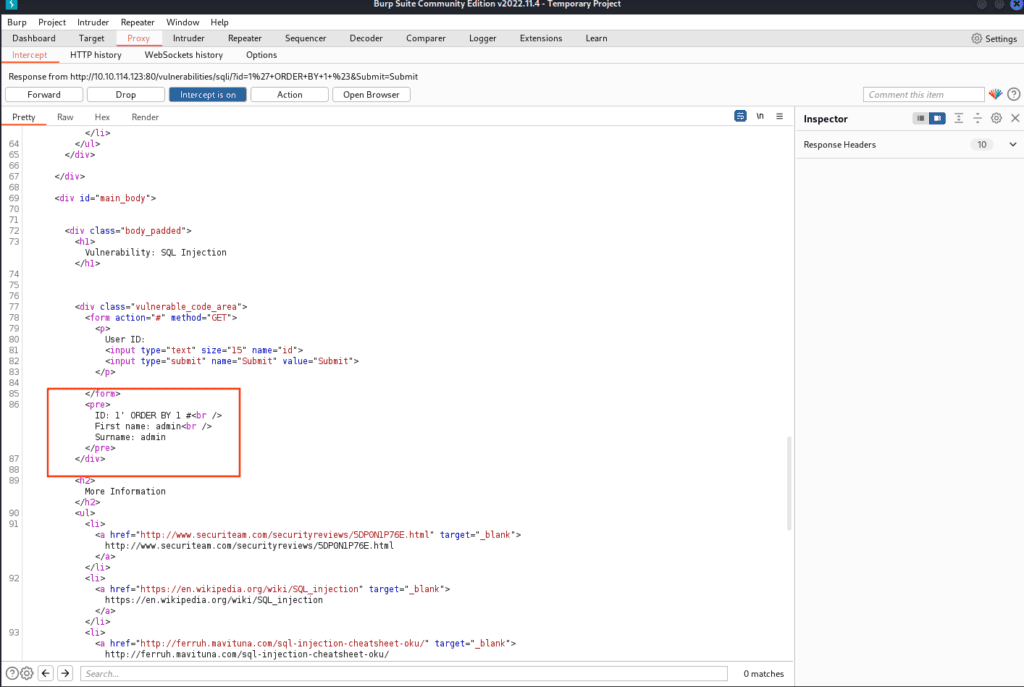Switch to the Dashboard tab
The width and height of the screenshot is (1024, 687).
click(x=34, y=39)
